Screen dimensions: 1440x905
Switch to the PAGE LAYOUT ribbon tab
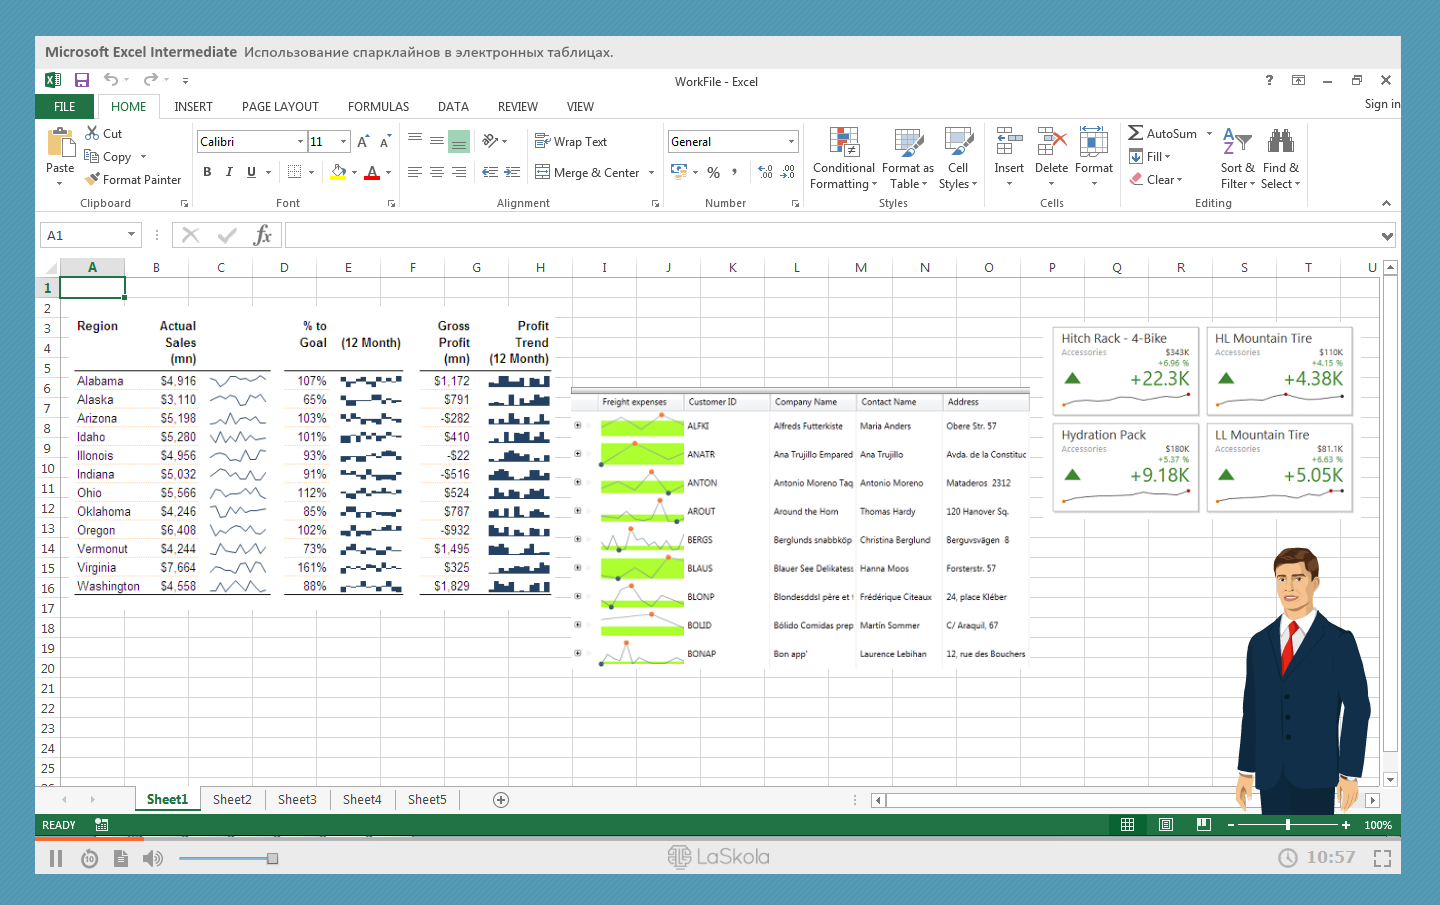click(280, 107)
